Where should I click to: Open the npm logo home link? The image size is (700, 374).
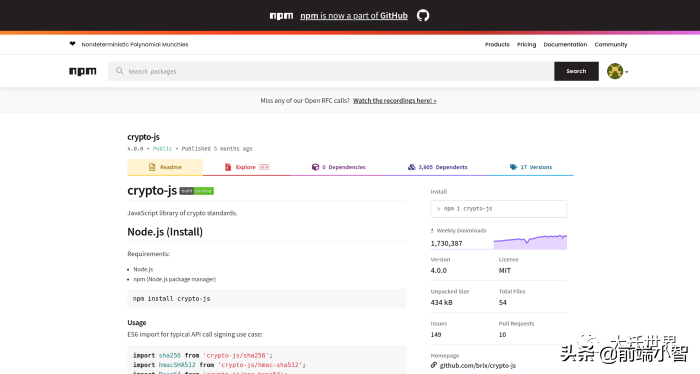click(x=83, y=71)
